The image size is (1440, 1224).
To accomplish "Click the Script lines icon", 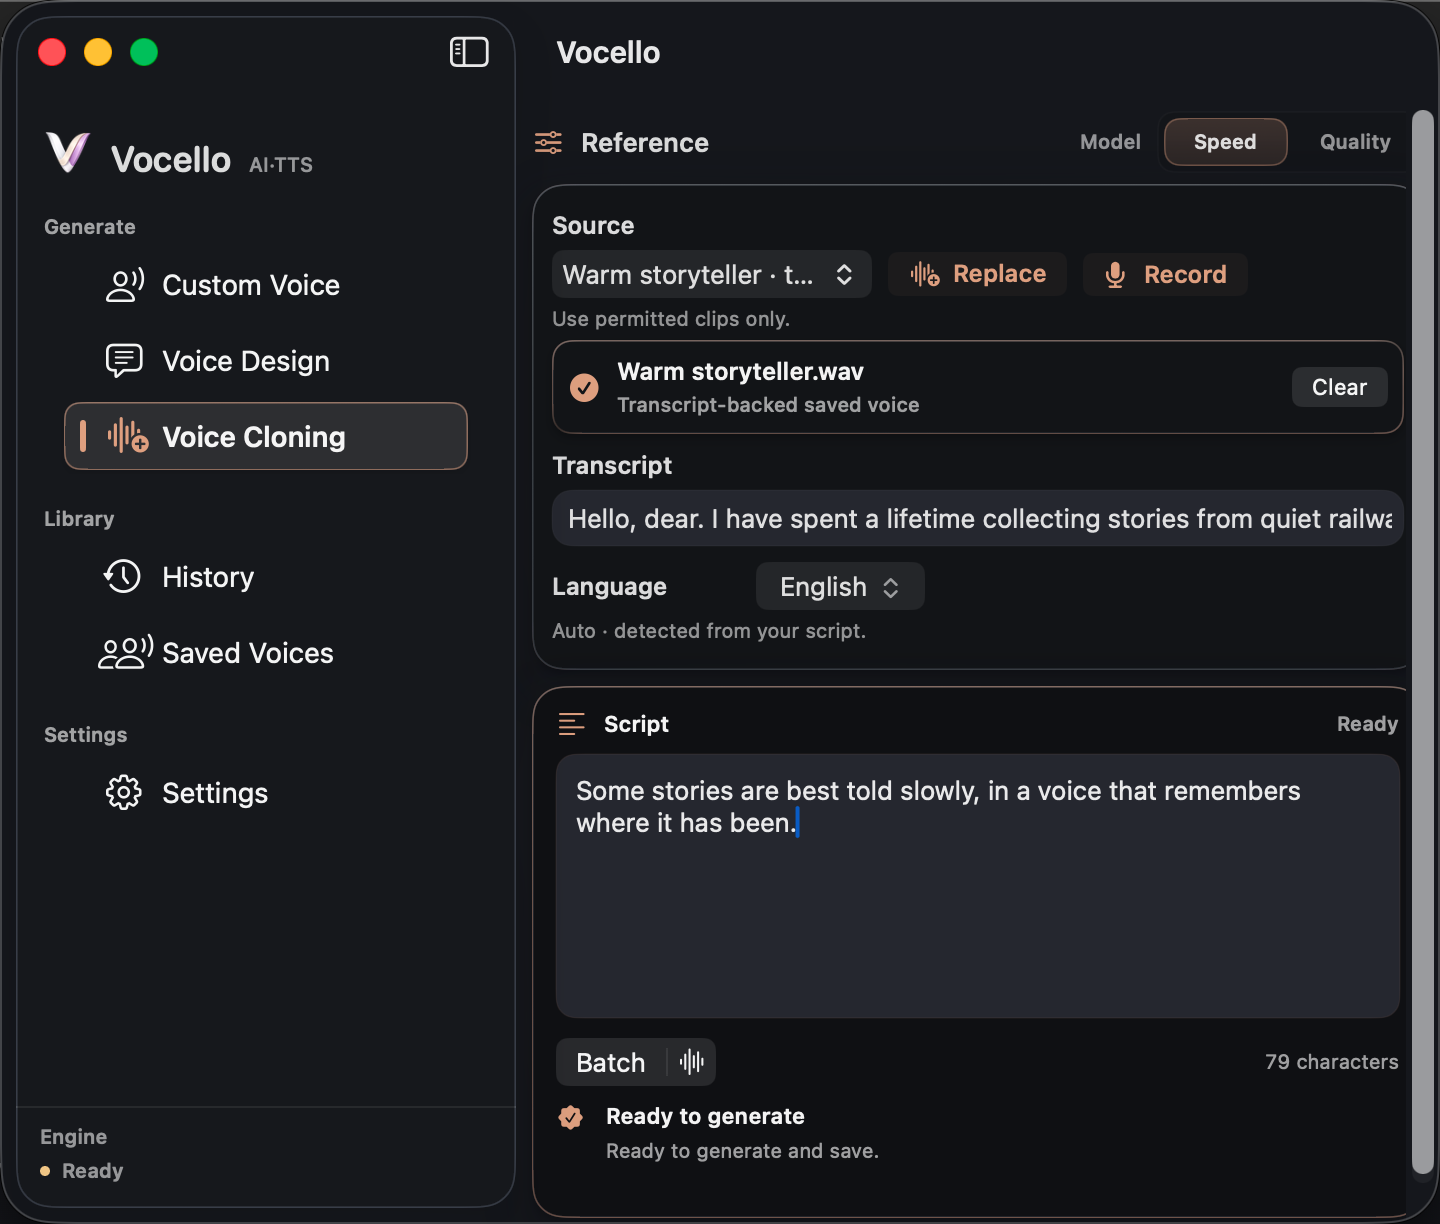I will pyautogui.click(x=571, y=724).
